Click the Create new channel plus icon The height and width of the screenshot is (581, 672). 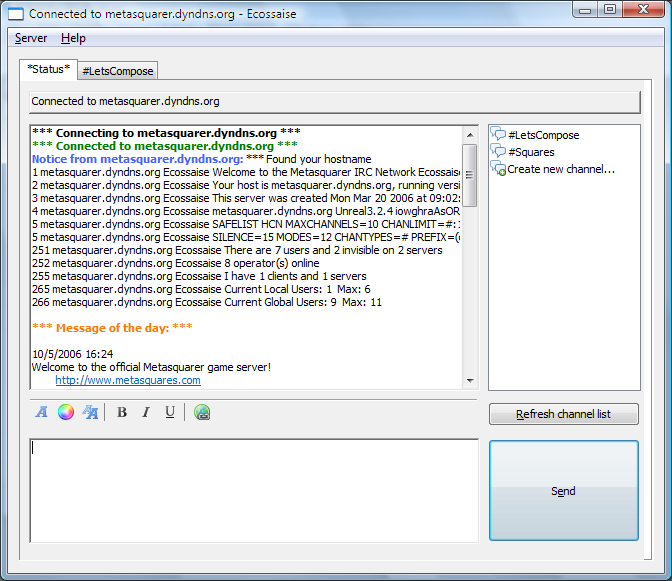[498, 169]
